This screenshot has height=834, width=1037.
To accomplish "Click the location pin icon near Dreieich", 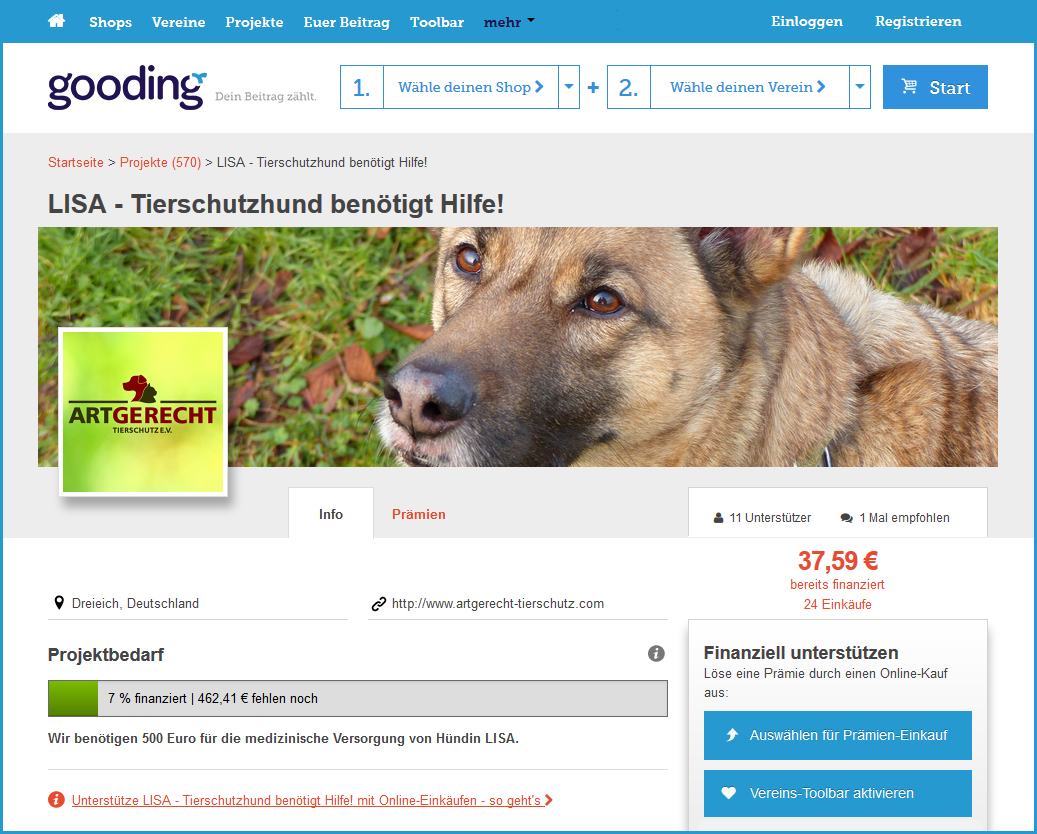I will click(59, 603).
